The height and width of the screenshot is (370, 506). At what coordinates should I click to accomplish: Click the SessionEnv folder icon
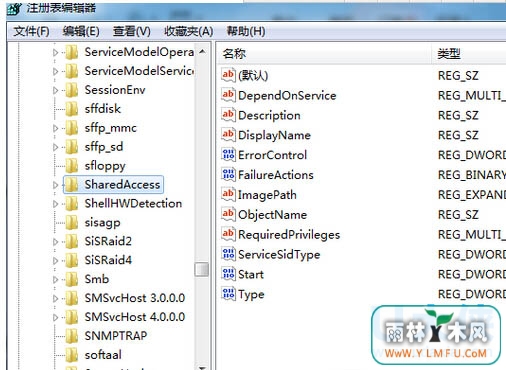(72, 90)
